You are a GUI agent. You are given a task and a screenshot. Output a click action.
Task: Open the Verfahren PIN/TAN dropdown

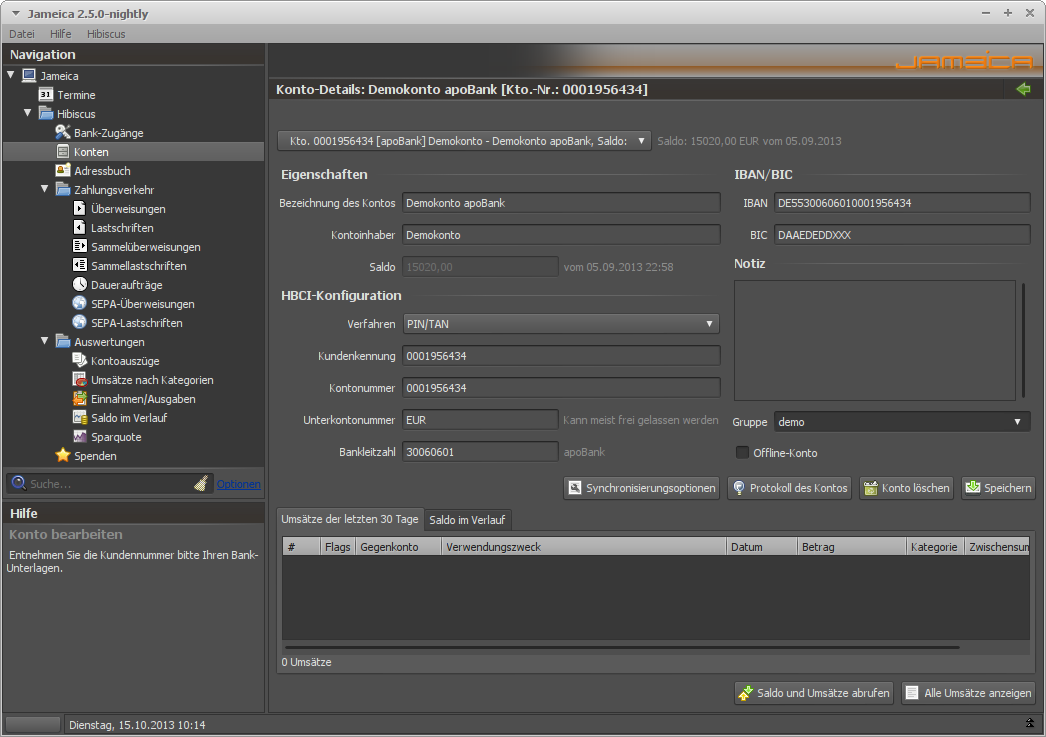pos(561,324)
